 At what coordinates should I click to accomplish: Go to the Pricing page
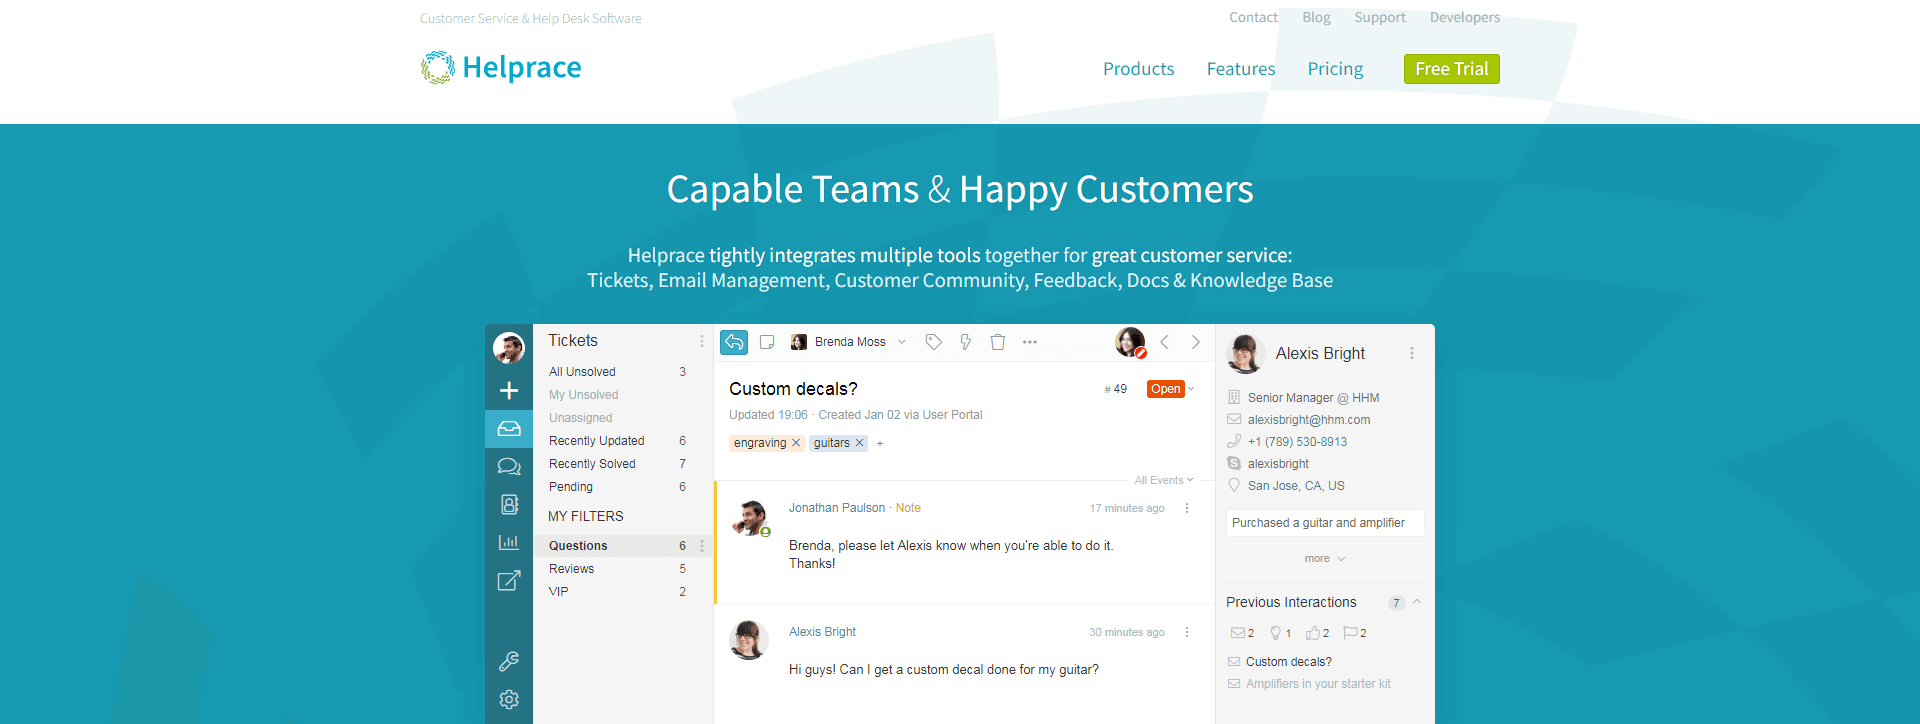(x=1335, y=69)
